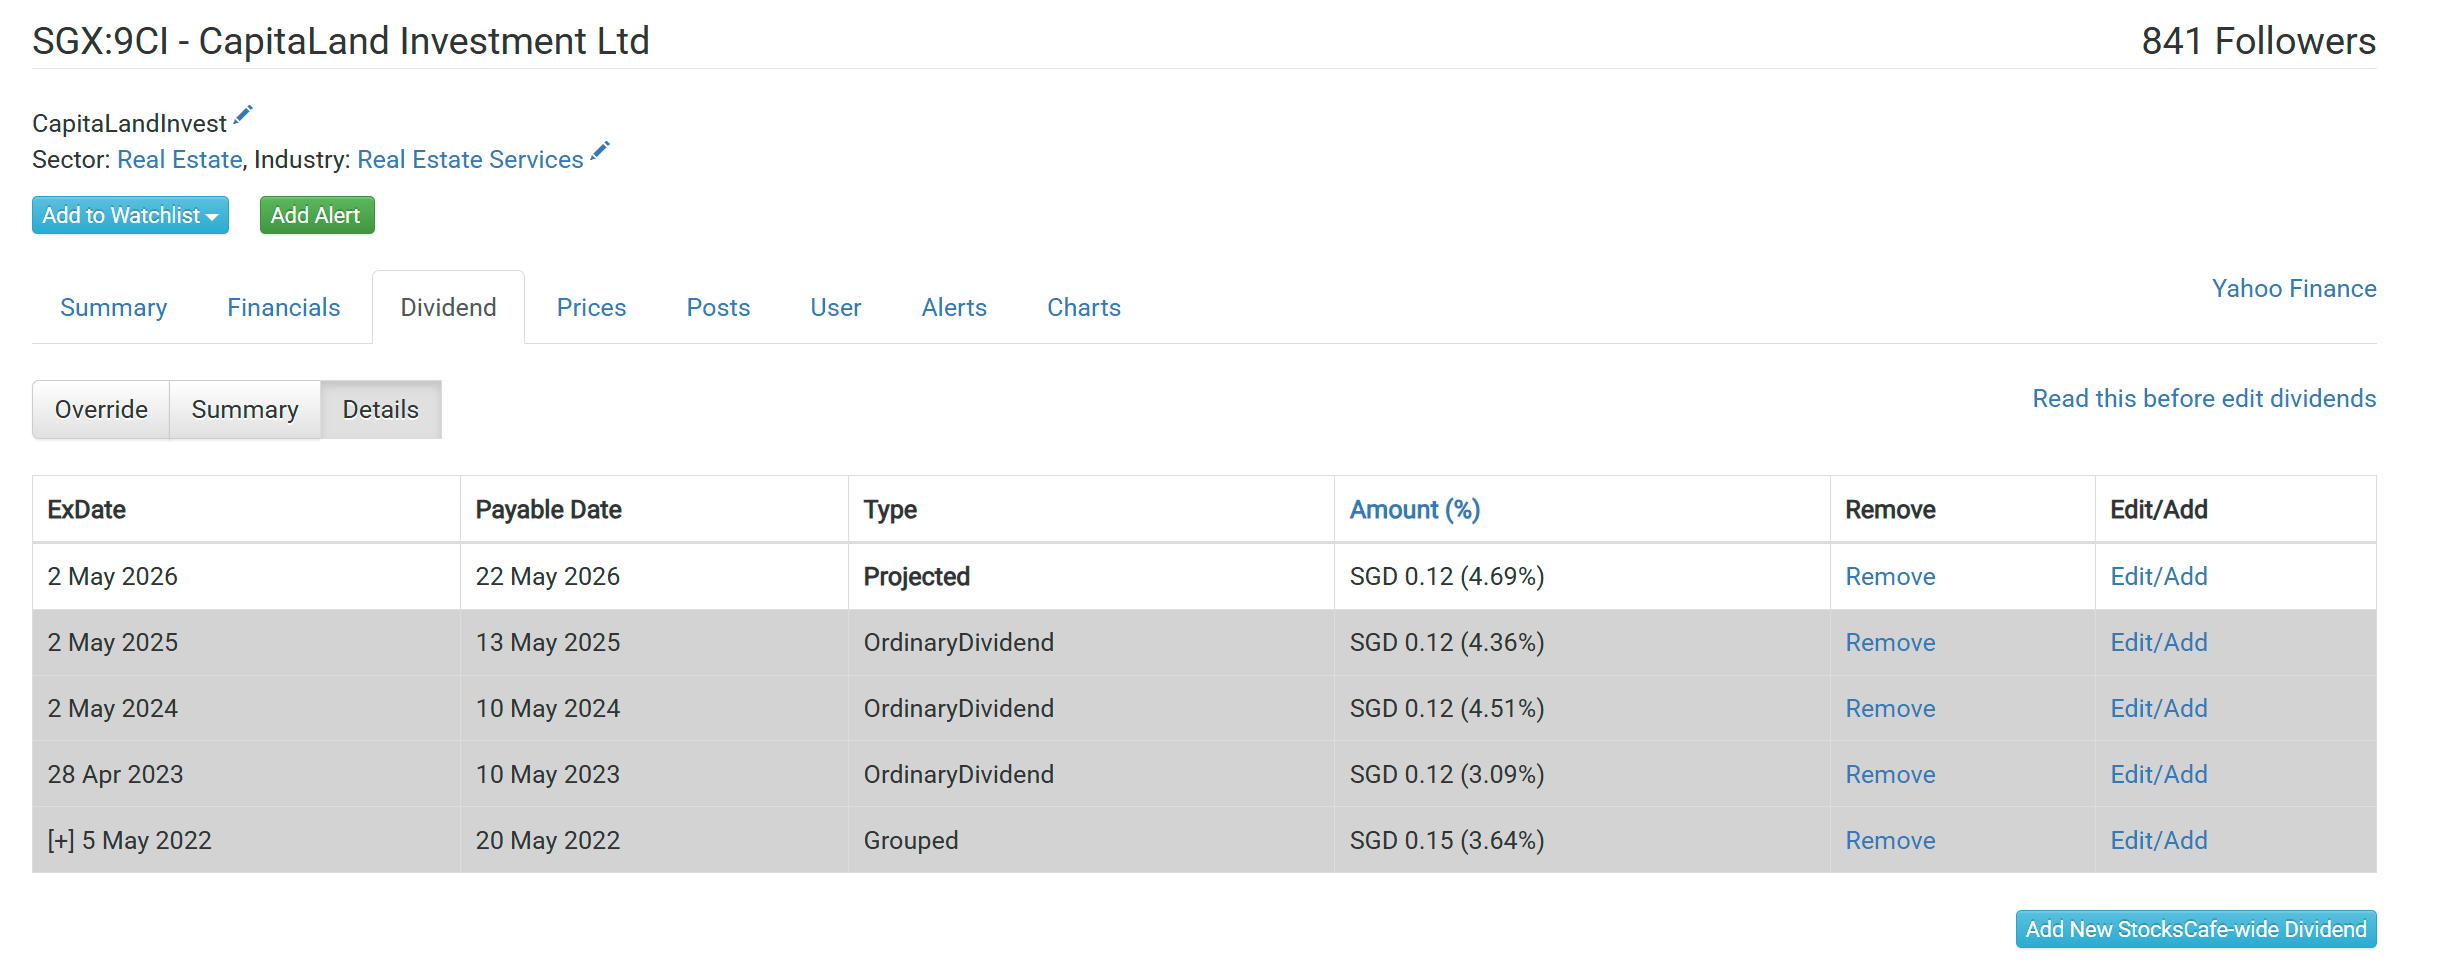
Task: Edit/Add for the 28 Apr 2023 row
Action: [2159, 774]
